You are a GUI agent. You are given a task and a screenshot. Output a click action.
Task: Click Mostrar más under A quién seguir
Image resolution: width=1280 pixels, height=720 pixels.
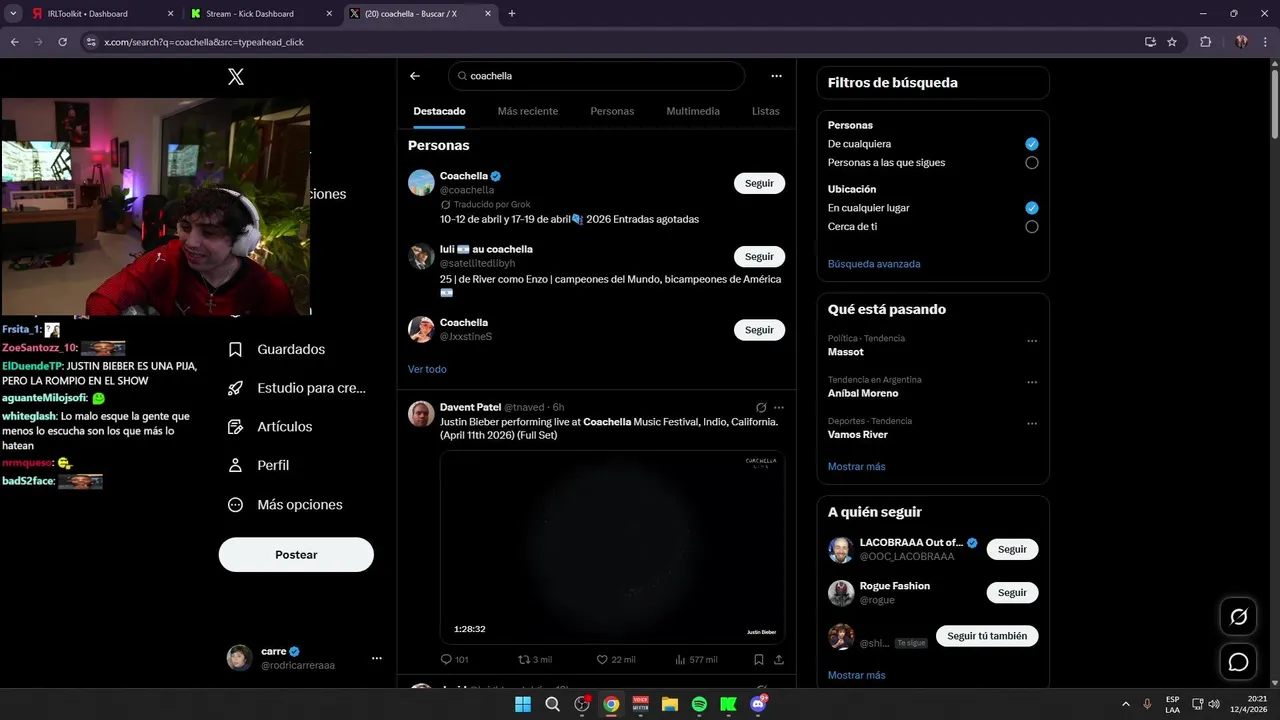click(856, 675)
